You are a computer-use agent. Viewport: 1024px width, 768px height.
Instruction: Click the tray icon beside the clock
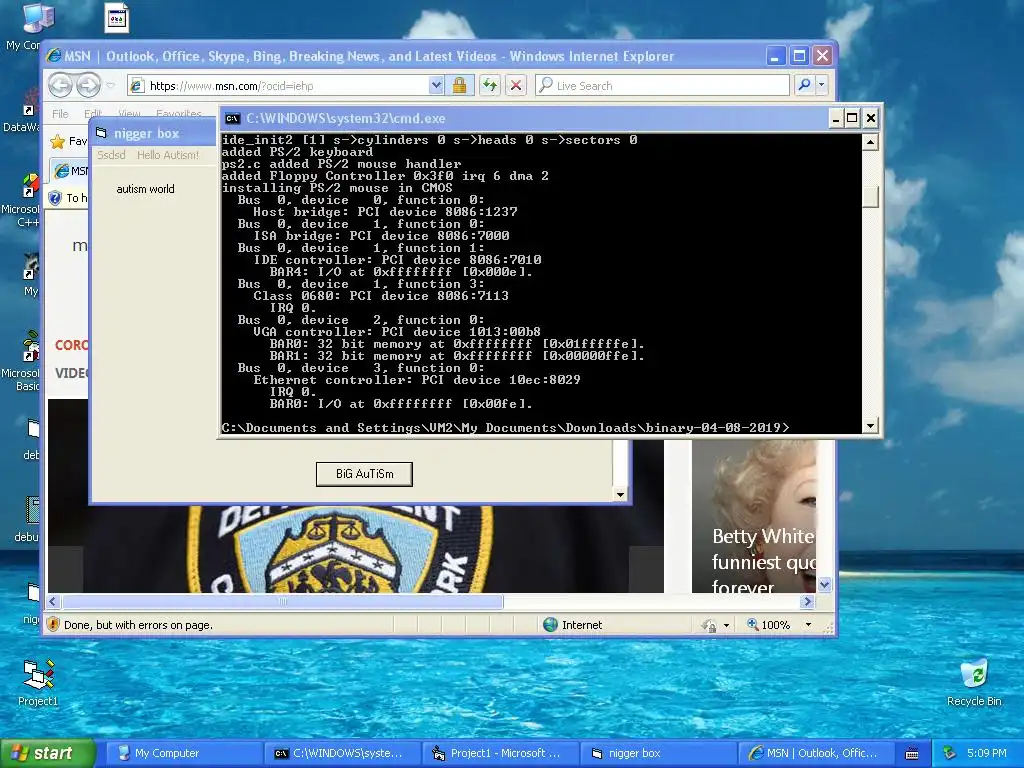pyautogui.click(x=950, y=753)
